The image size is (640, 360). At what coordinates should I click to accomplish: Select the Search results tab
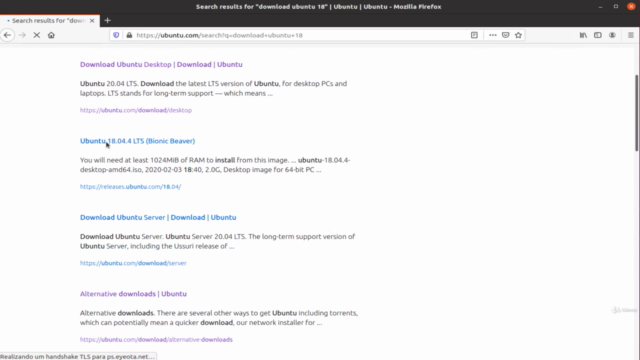pyautogui.click(x=50, y=20)
